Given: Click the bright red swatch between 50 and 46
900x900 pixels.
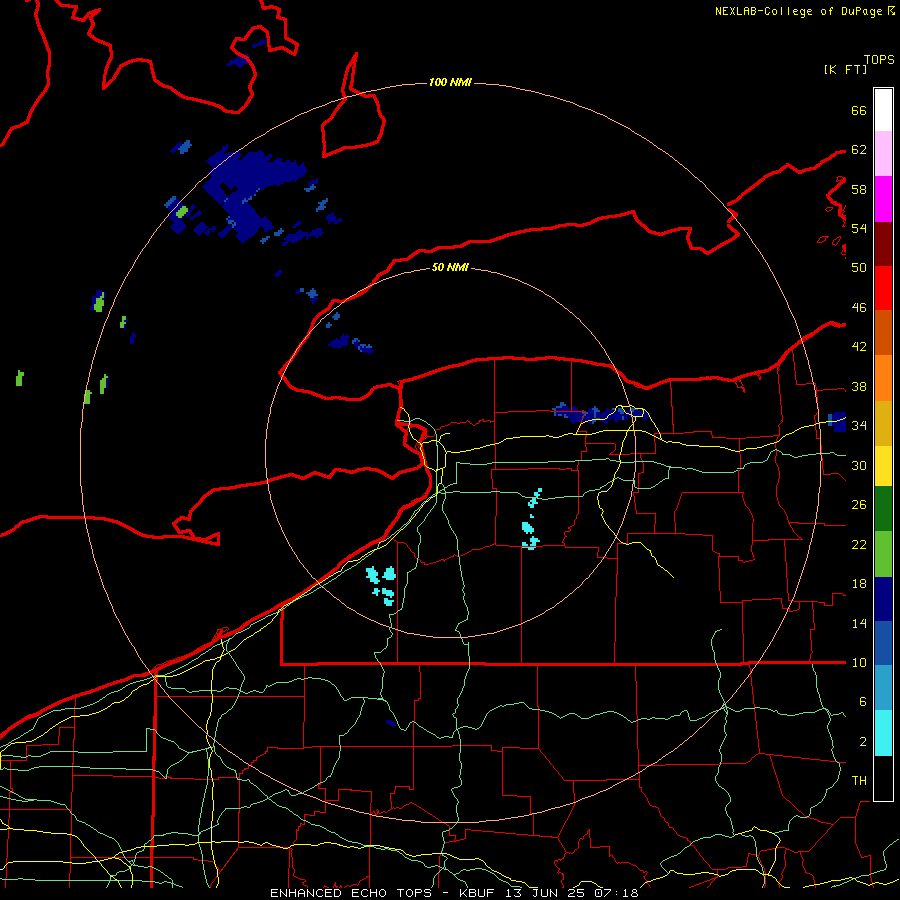Looking at the screenshot, I should [883, 288].
